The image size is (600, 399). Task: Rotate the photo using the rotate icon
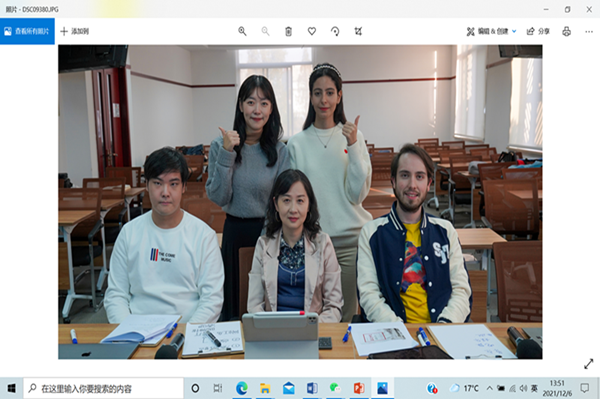[x=335, y=31]
